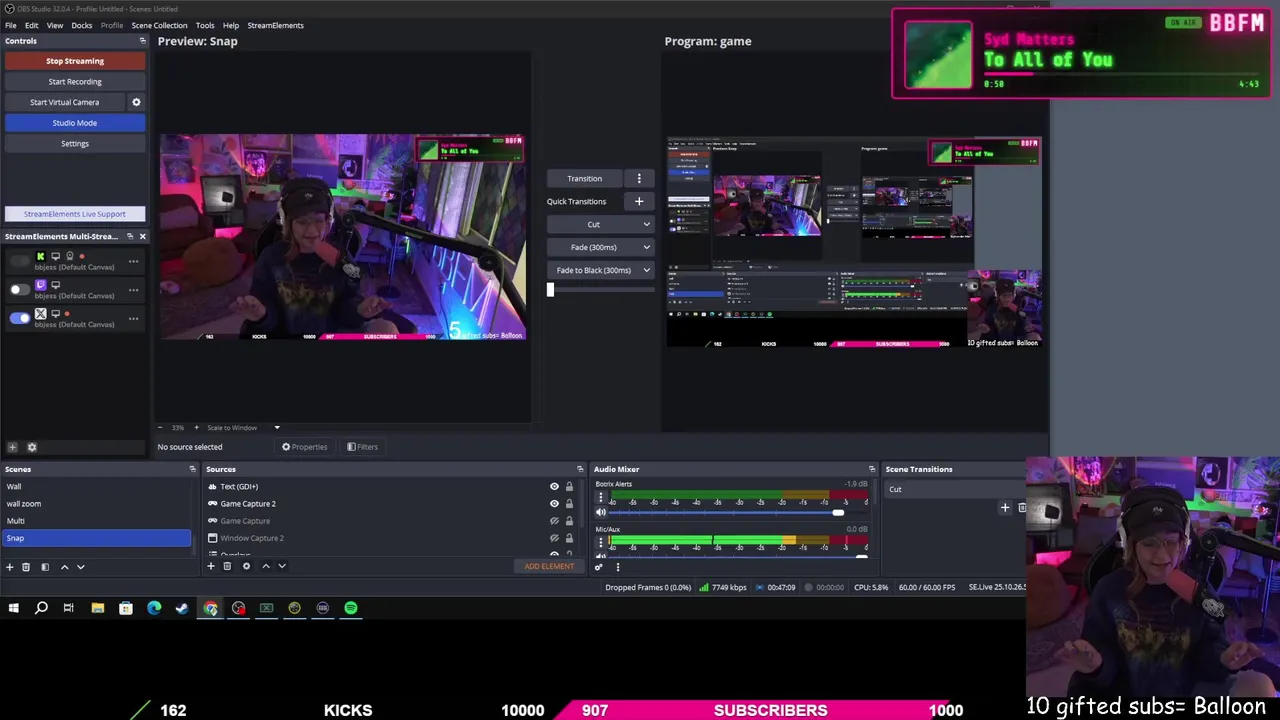1280x720 pixels.
Task: Pop out the Sources dock
Action: [x=579, y=469]
